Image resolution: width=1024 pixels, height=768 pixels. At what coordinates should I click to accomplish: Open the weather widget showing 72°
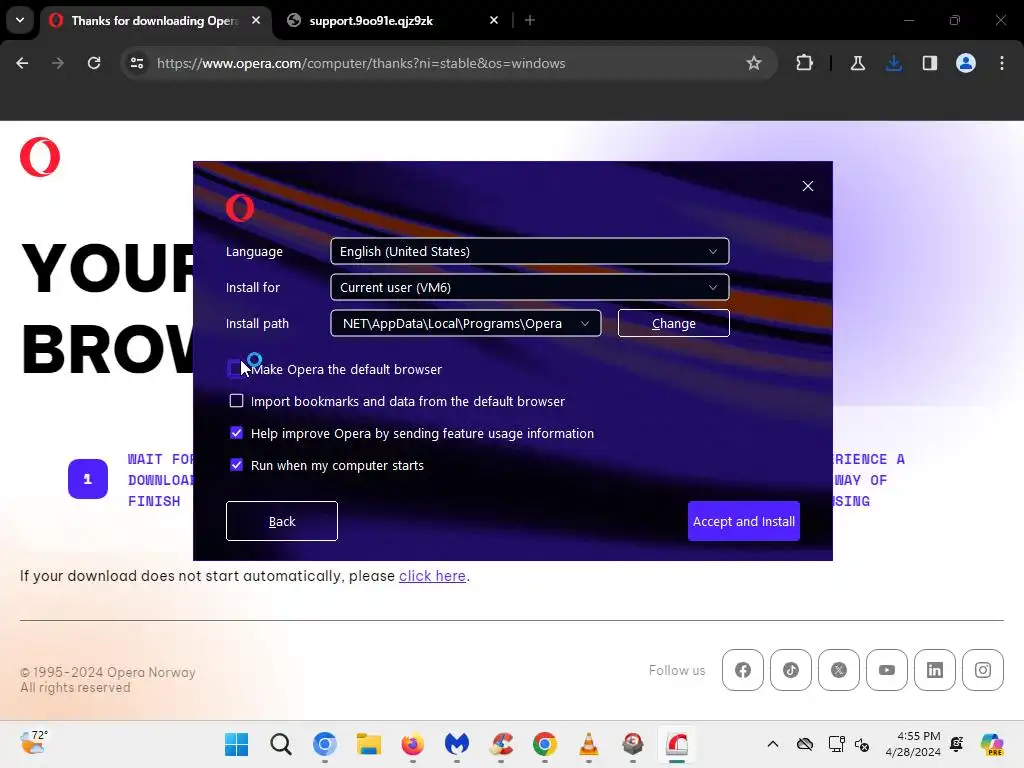[x=34, y=743]
